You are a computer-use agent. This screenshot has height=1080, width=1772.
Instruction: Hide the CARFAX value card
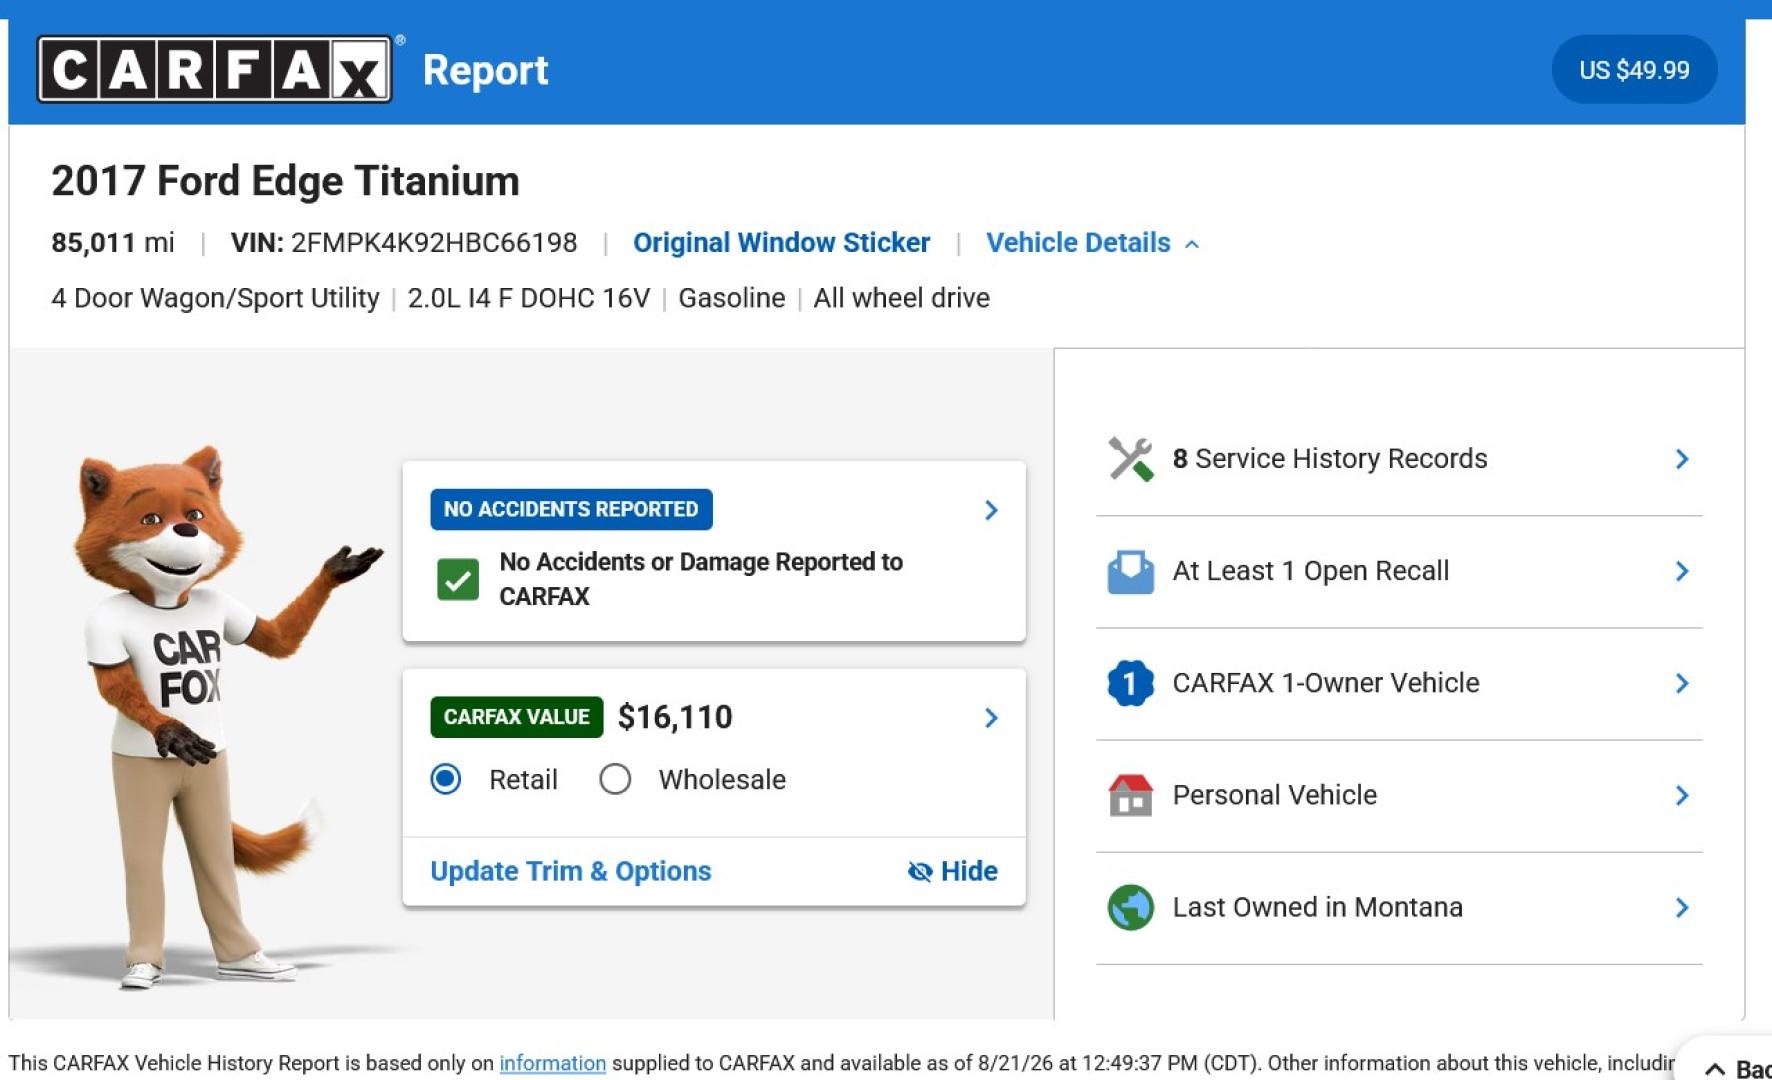coord(952,871)
